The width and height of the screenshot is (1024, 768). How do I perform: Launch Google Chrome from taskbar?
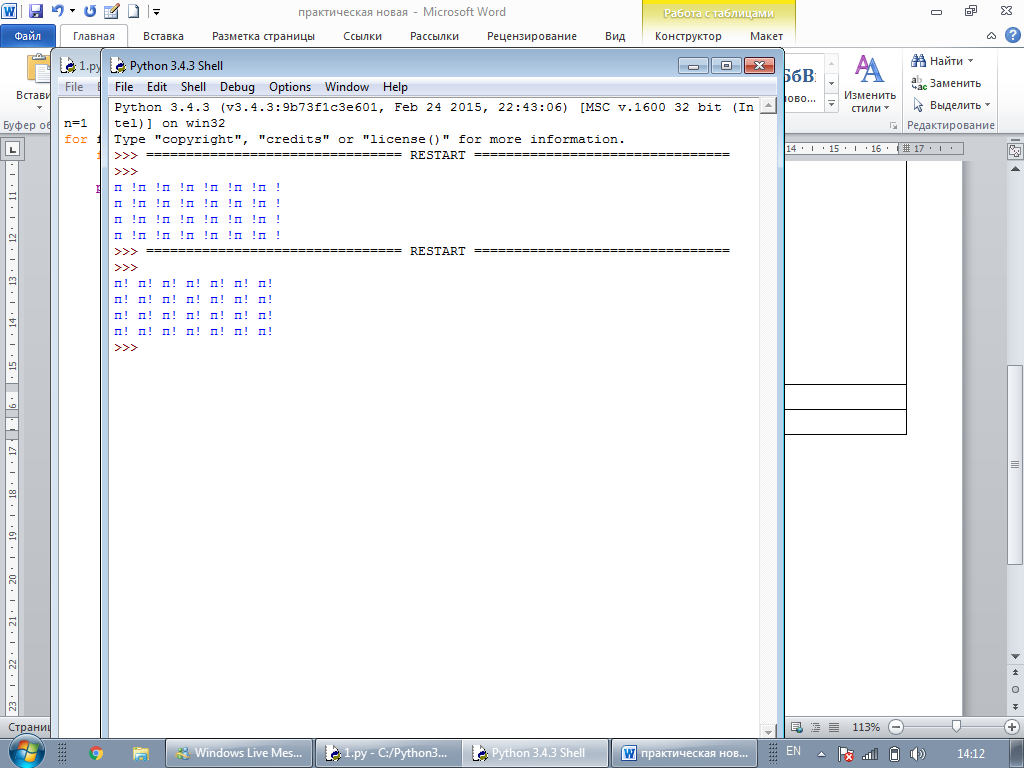(x=96, y=753)
